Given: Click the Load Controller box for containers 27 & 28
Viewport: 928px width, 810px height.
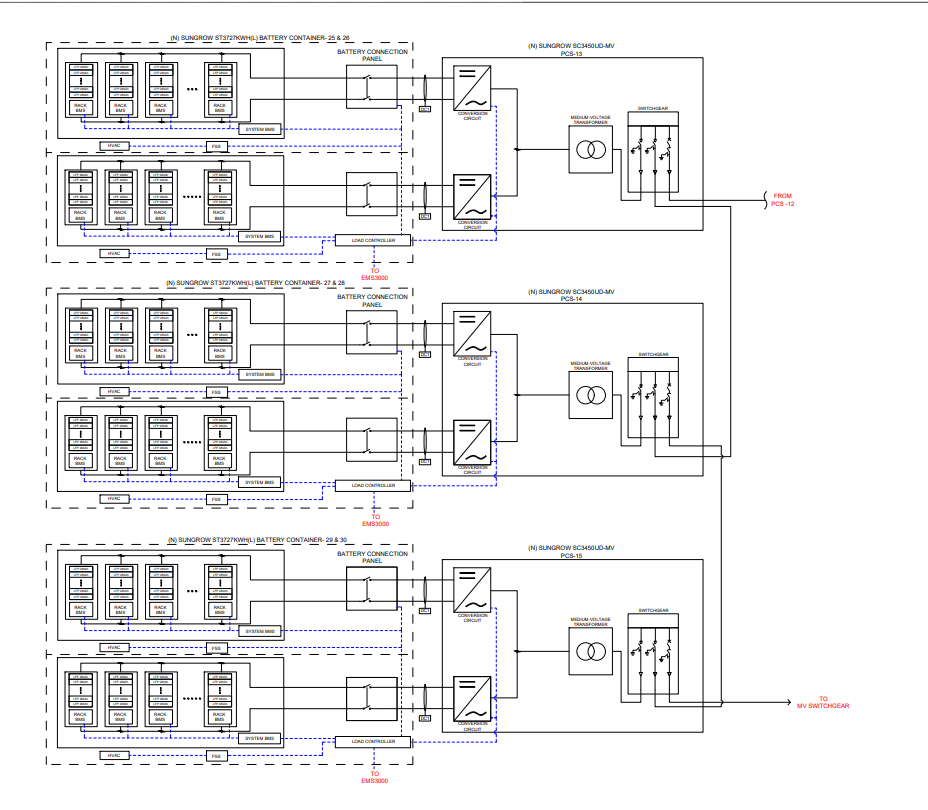Looking at the screenshot, I should 372,486.
